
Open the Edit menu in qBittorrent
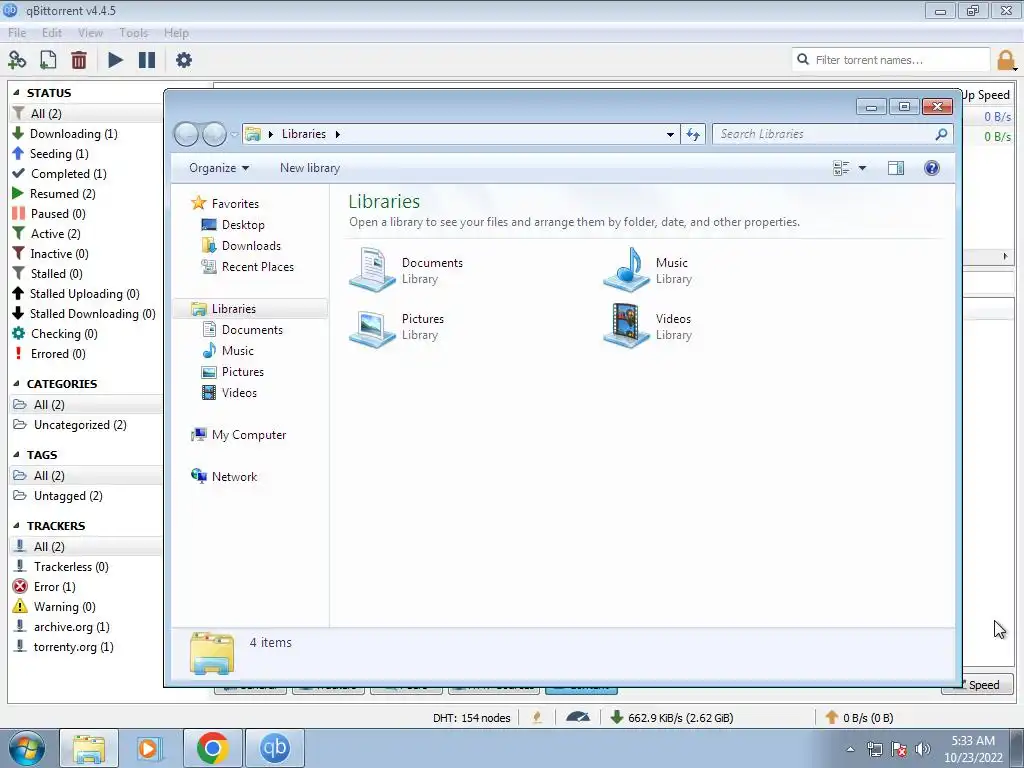pyautogui.click(x=52, y=33)
